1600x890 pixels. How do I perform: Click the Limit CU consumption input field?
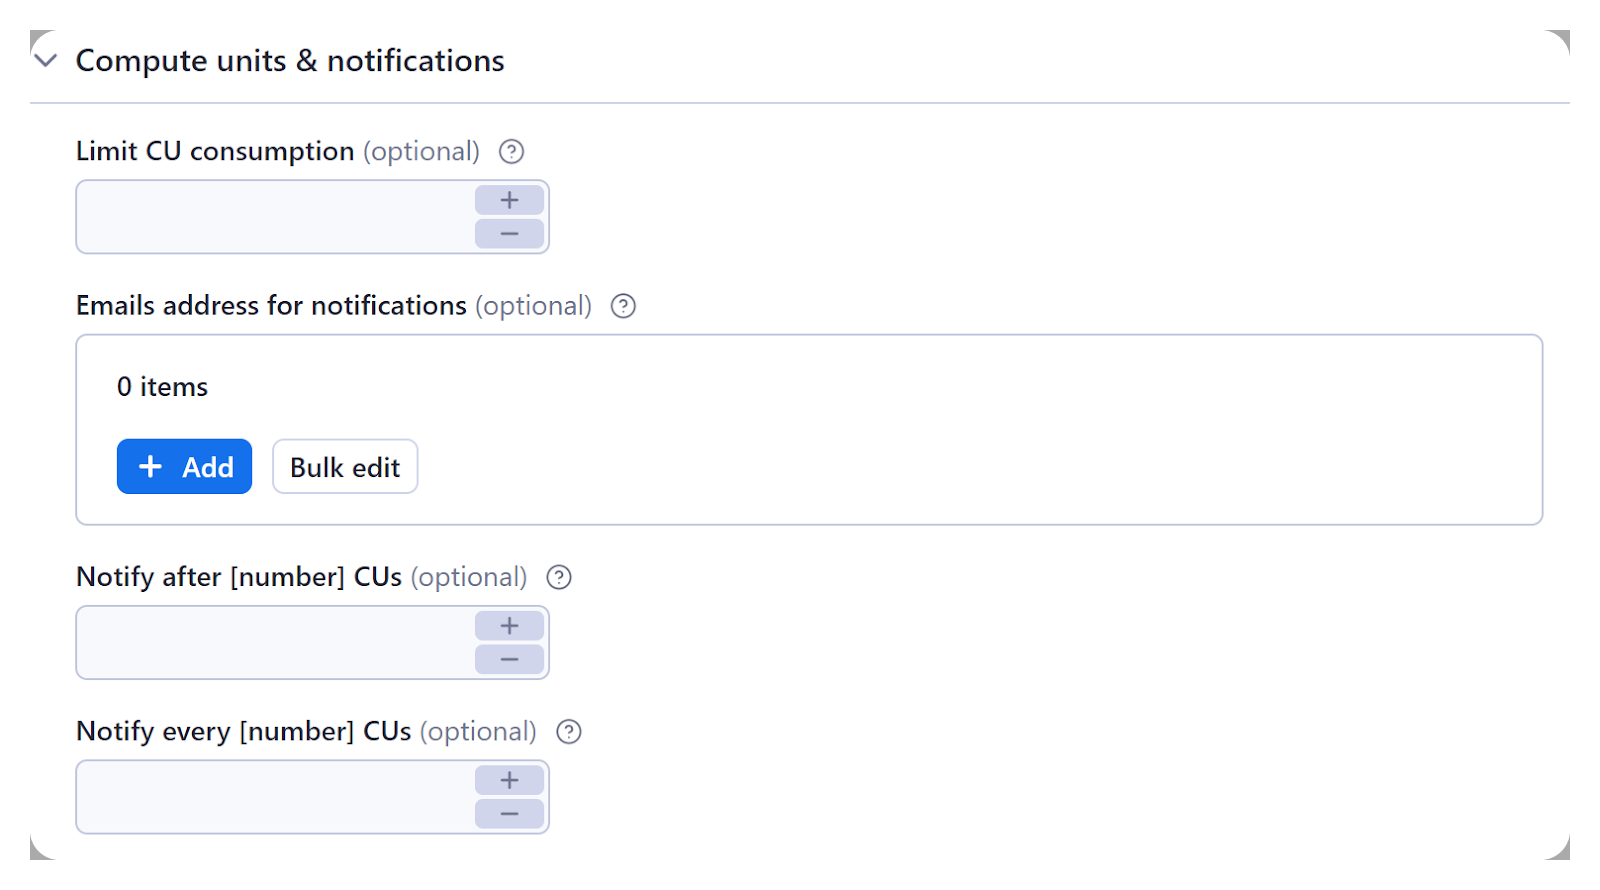coord(270,217)
